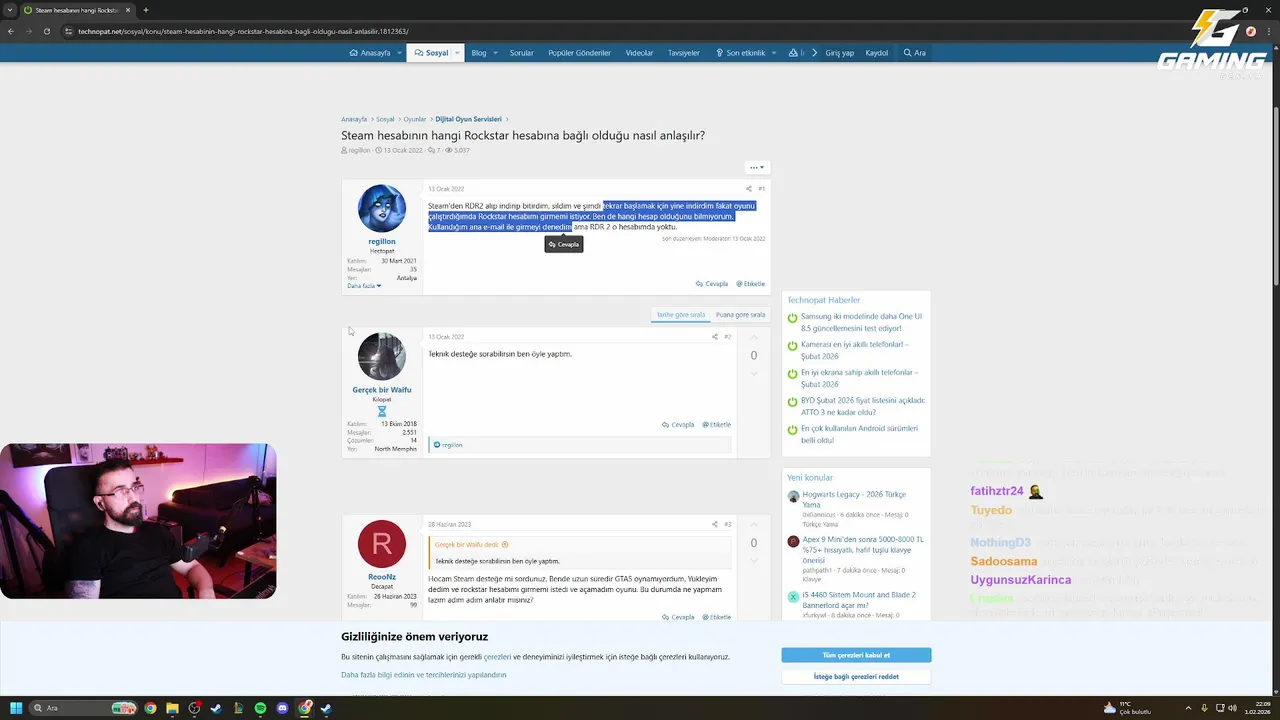The height and width of the screenshot is (720, 1280).
Task: Click the regillon like name in post #2
Action: [x=452, y=445]
